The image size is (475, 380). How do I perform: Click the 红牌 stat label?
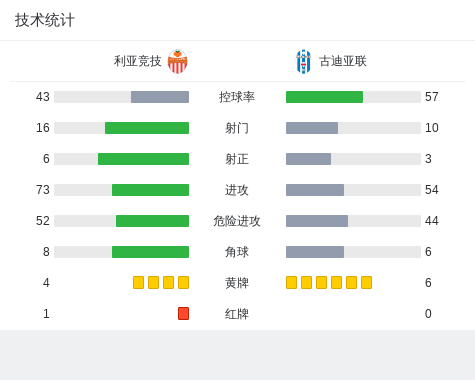tap(237, 314)
